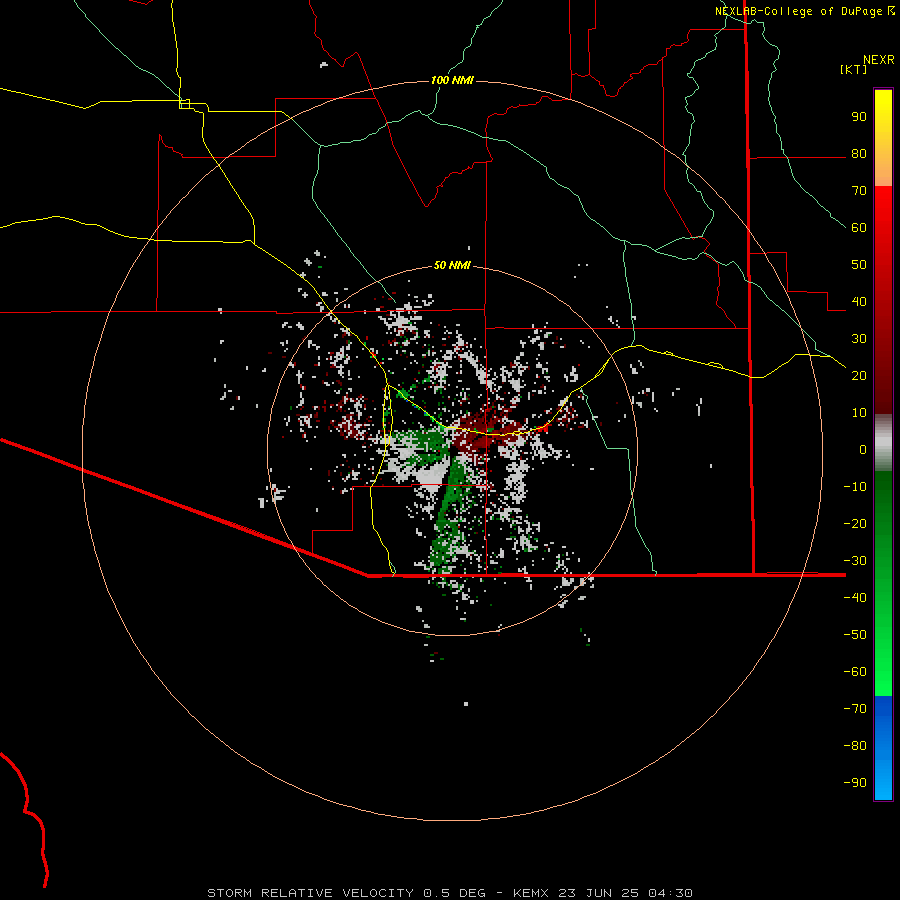The height and width of the screenshot is (900, 900).
Task: Click the positive "10" scale value
Action: (859, 413)
